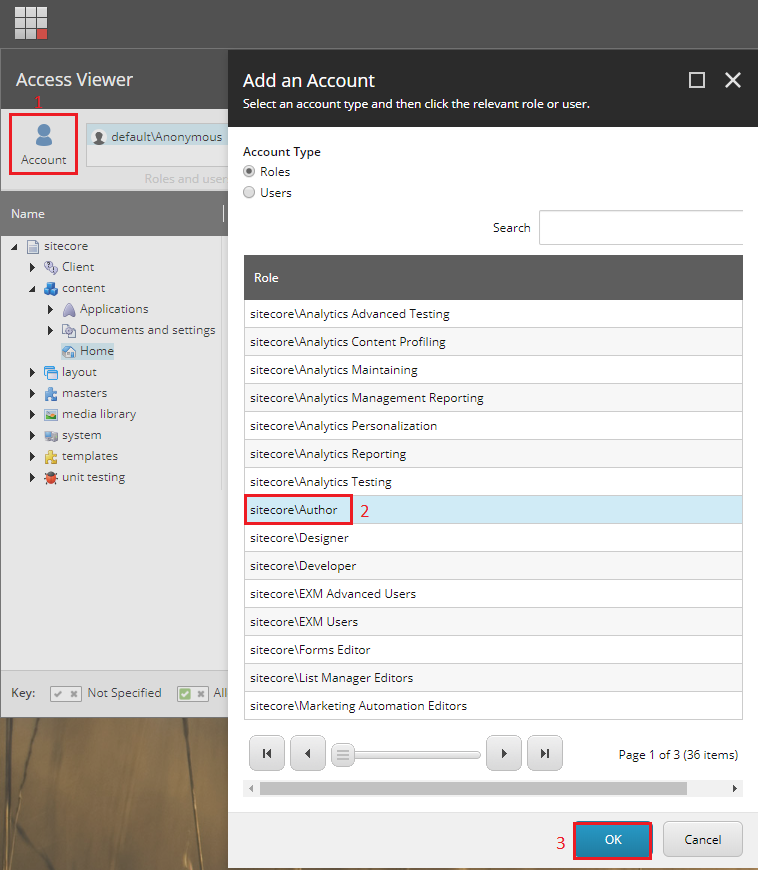This screenshot has height=870, width=758.
Task: Click the masters node puzzle icon
Action: (51, 393)
